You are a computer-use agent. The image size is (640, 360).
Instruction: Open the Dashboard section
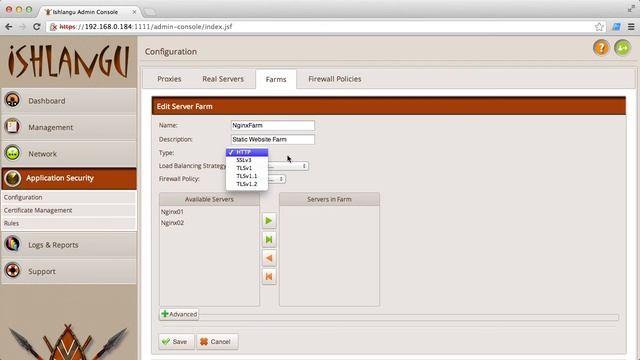coord(69,101)
